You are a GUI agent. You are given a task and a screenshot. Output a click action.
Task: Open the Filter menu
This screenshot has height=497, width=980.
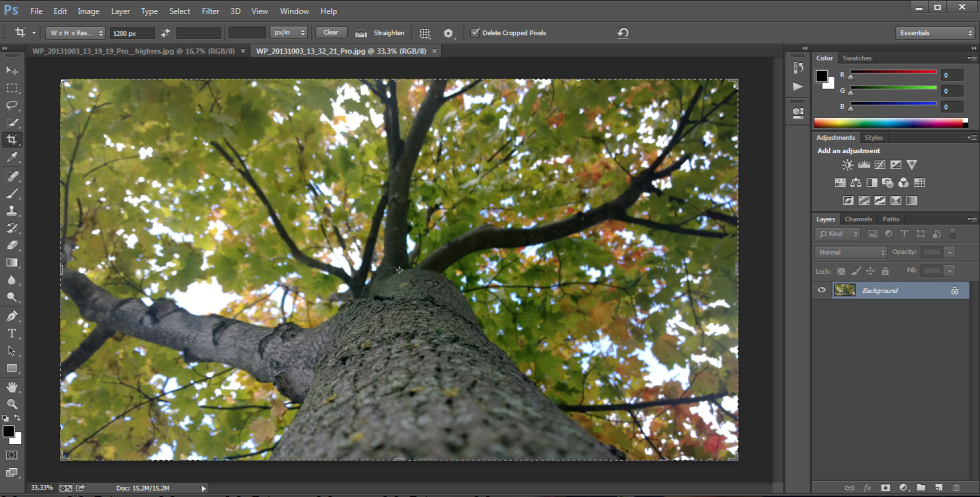[210, 11]
